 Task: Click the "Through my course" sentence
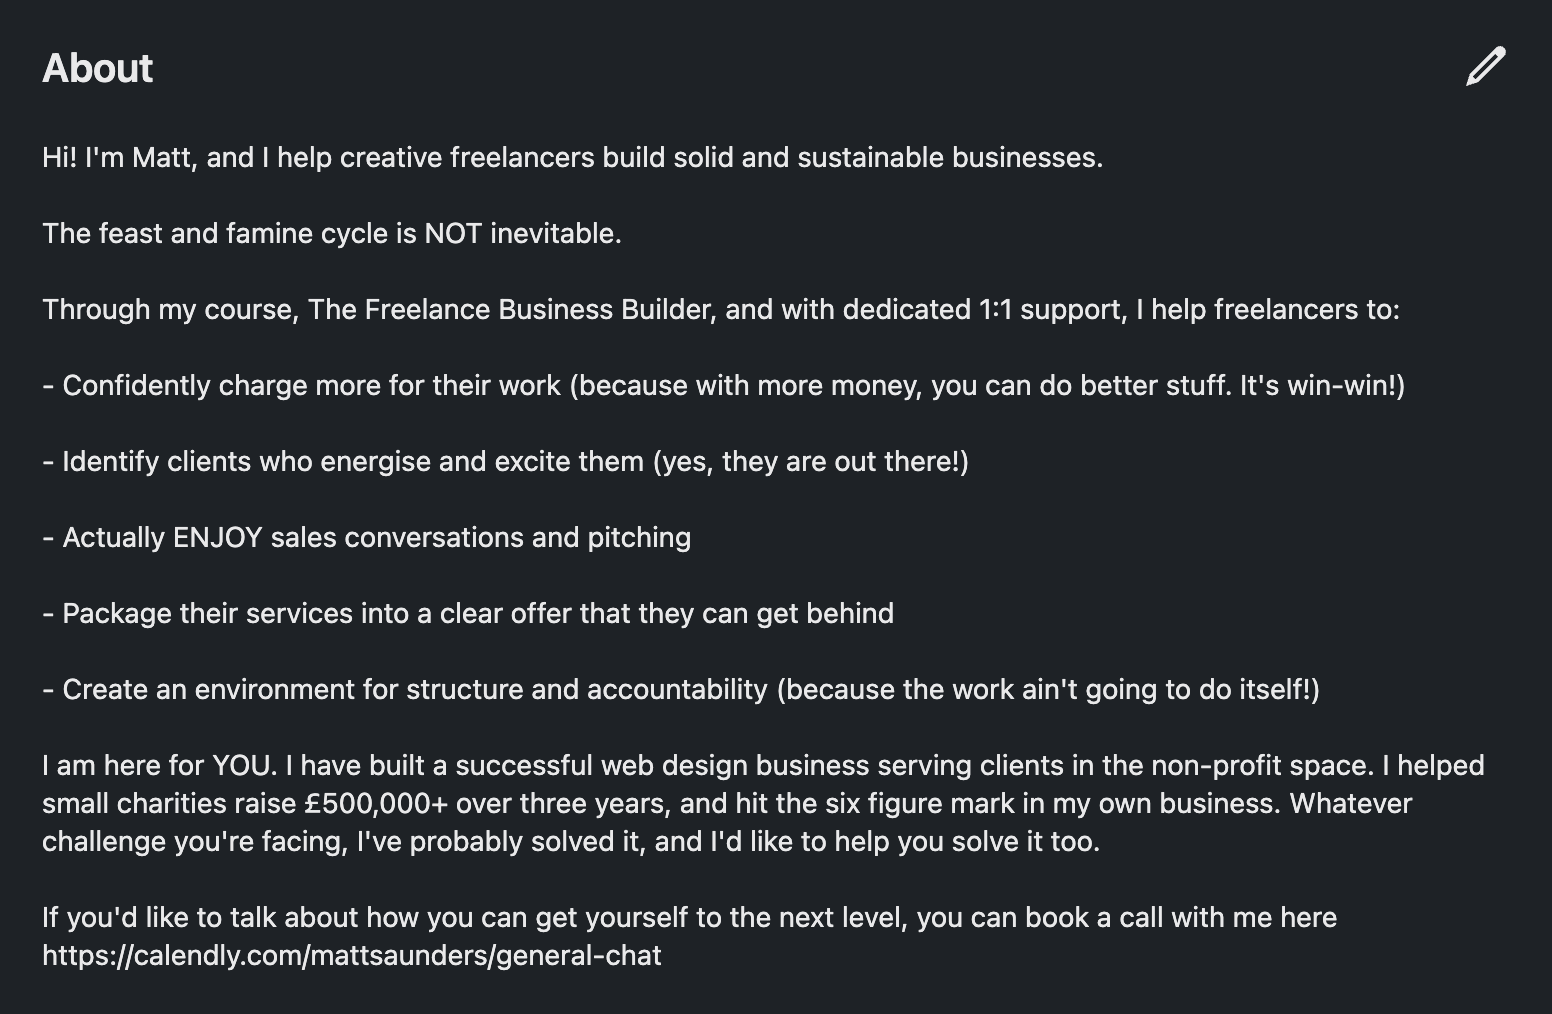point(721,309)
